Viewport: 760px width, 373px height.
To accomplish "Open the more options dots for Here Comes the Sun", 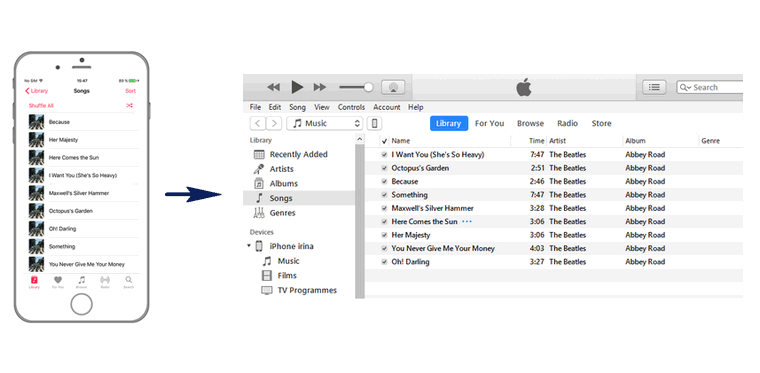I will click(x=467, y=222).
